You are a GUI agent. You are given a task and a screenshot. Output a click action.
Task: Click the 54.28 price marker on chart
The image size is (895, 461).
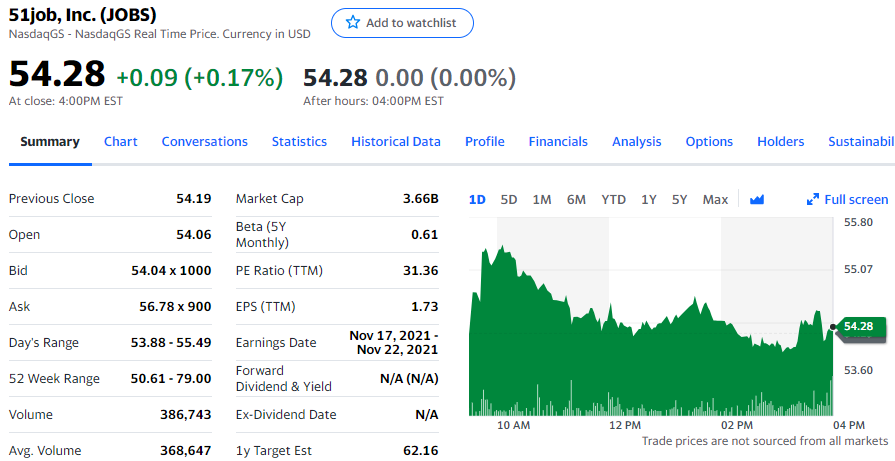(x=860, y=326)
